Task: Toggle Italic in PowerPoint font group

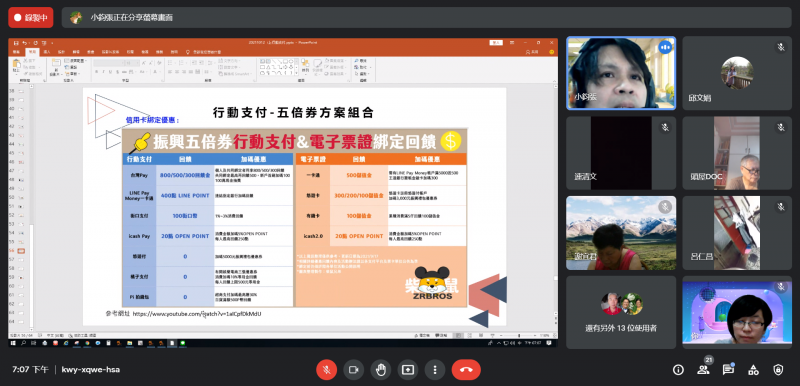Action: click(103, 72)
